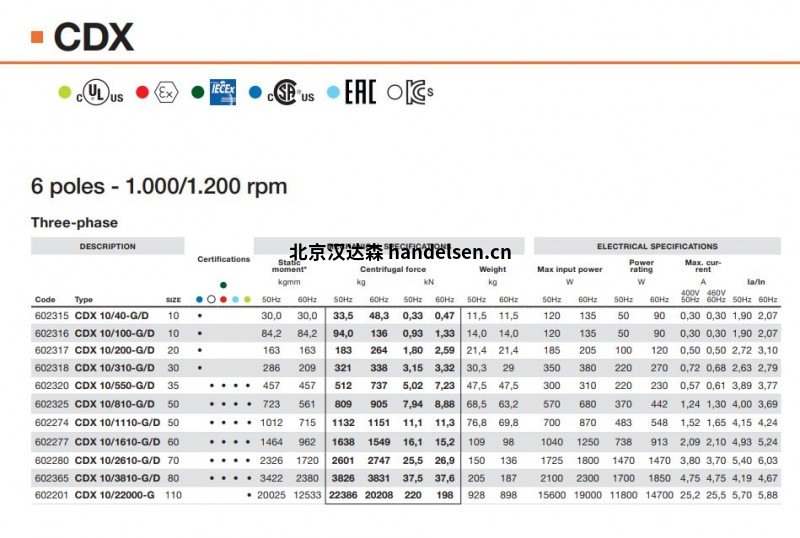800x538 pixels.
Task: Click type 'CDX 10/310-G/D'
Action: 114,368
